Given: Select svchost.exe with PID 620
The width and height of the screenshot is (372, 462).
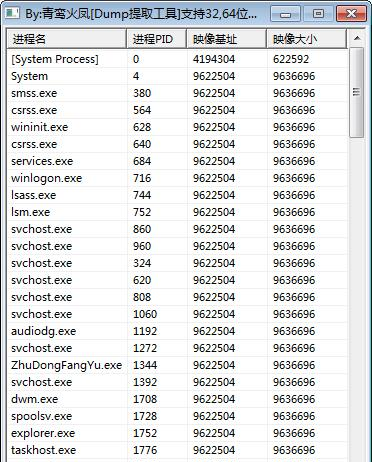Looking at the screenshot, I should point(177,280).
